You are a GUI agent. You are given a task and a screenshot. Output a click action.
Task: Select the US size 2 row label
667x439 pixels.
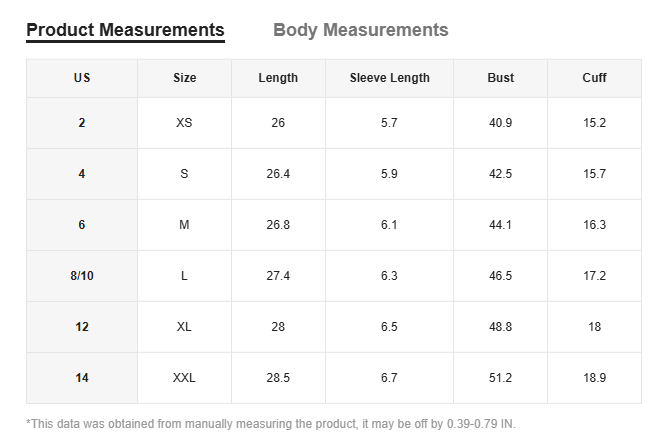pyautogui.click(x=82, y=123)
